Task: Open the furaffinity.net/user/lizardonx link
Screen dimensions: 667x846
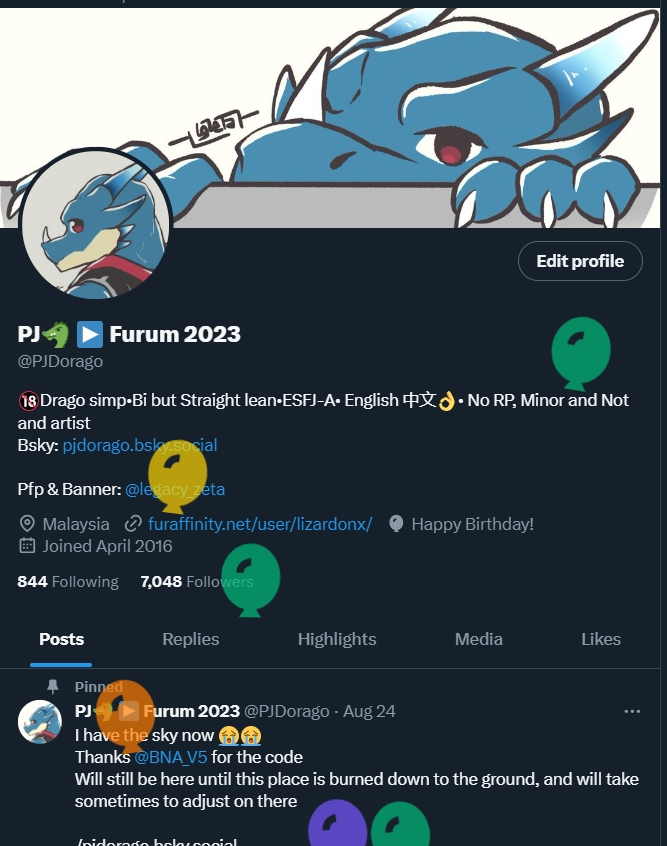Action: coord(260,524)
